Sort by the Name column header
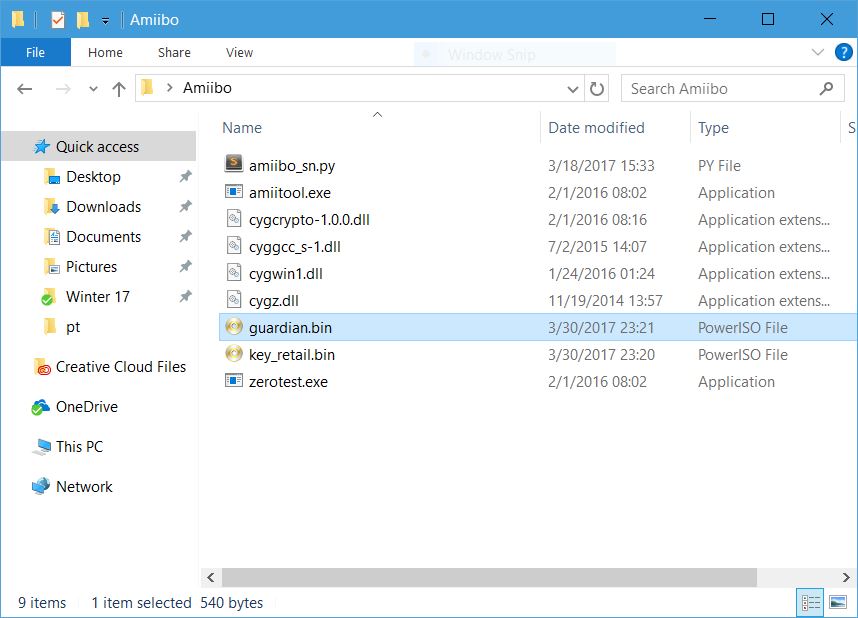Image resolution: width=858 pixels, height=618 pixels. pos(242,128)
